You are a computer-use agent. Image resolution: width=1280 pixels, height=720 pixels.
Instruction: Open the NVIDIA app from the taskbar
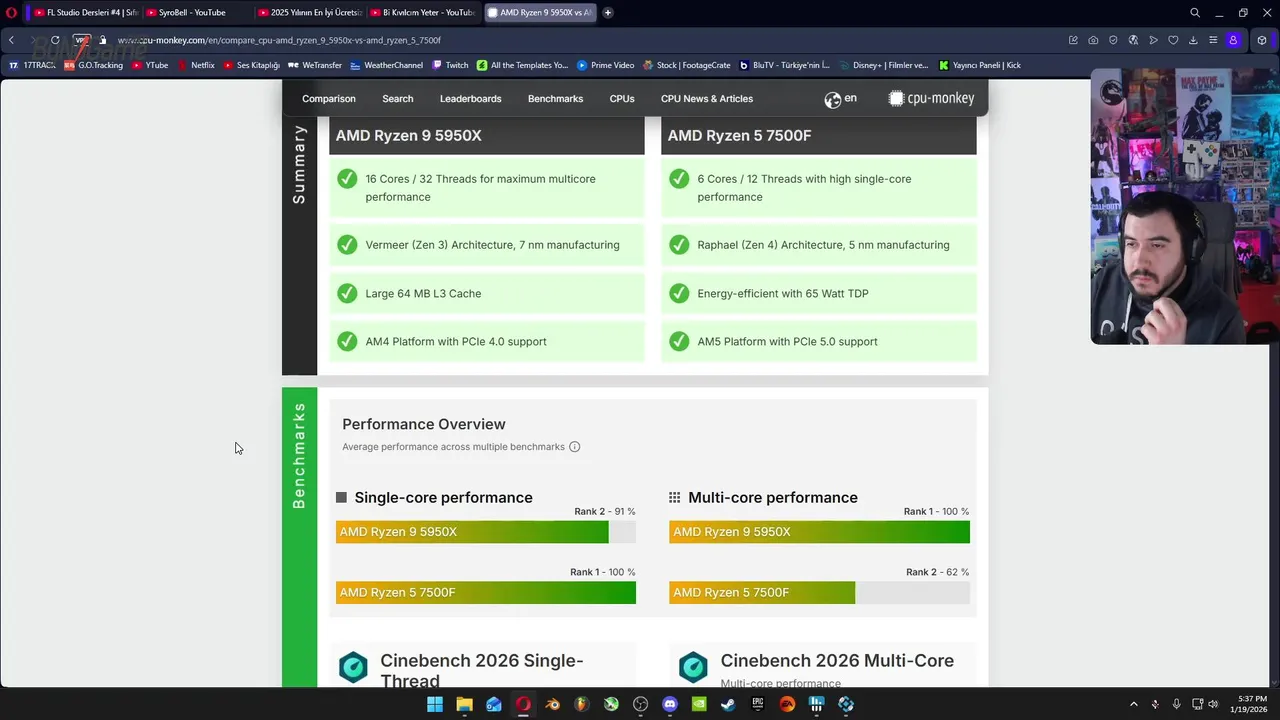[699, 704]
